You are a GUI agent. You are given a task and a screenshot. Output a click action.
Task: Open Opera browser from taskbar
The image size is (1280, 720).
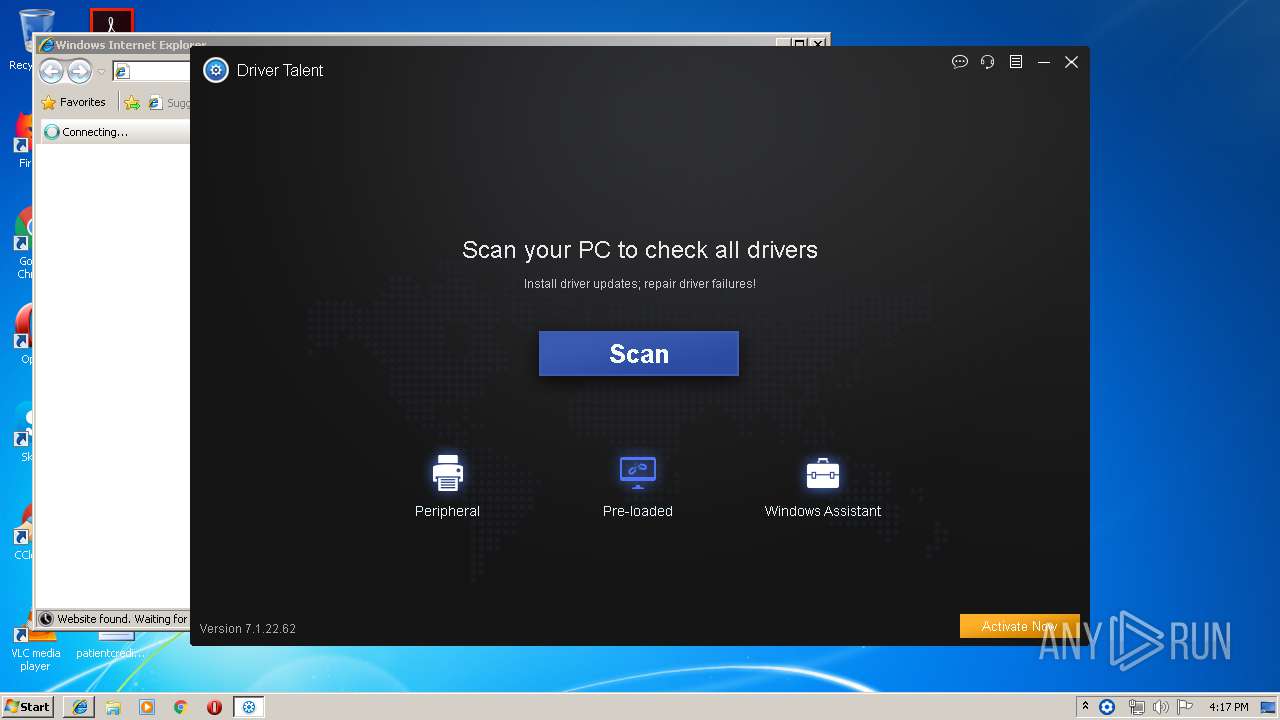214,707
